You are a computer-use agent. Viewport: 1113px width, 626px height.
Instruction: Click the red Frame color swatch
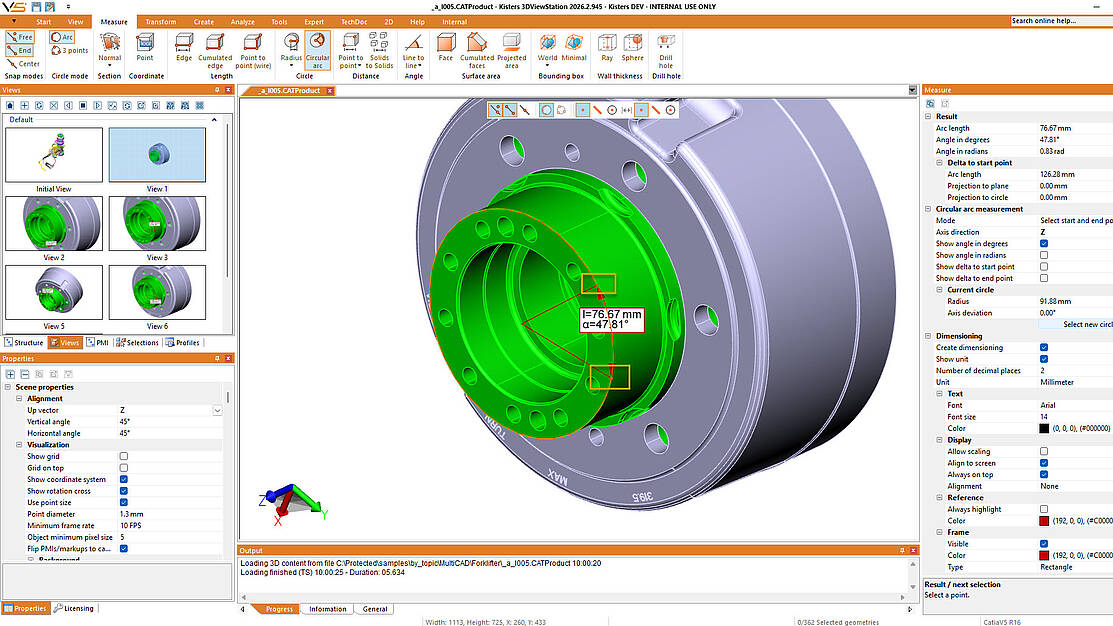coord(1043,555)
